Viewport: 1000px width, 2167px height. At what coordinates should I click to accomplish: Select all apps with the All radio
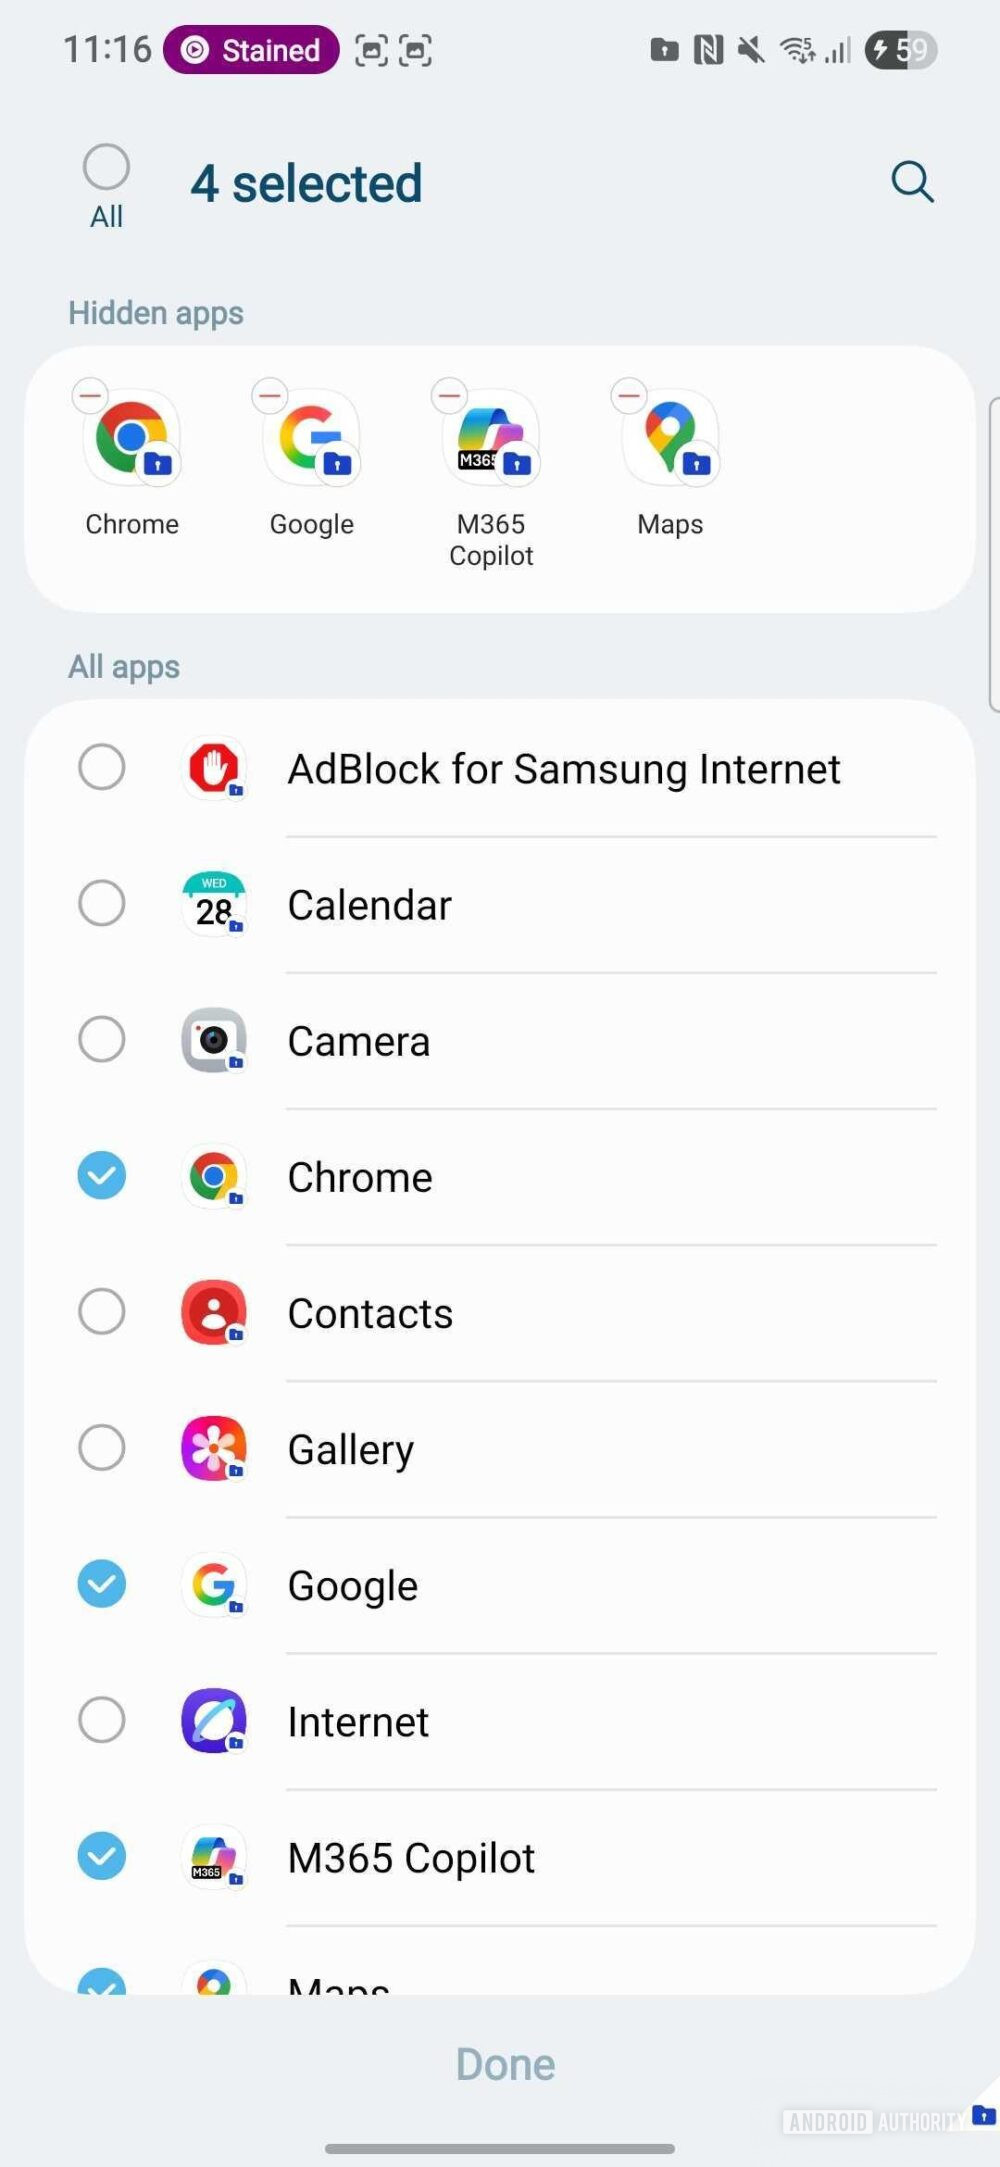[106, 167]
